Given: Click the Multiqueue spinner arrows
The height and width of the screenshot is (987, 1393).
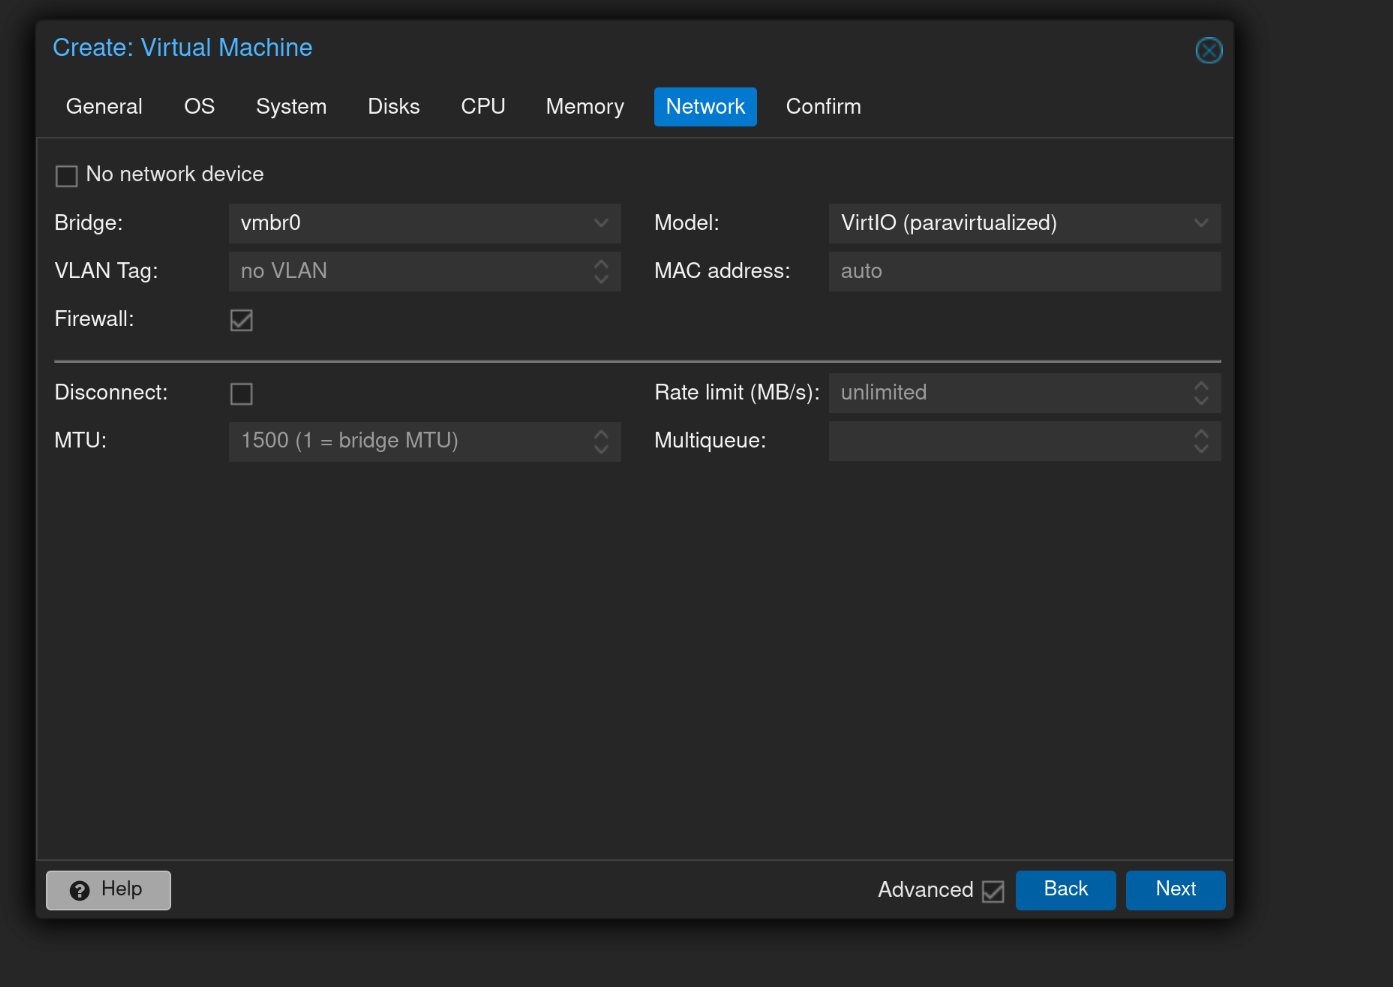Looking at the screenshot, I should point(1201,441).
